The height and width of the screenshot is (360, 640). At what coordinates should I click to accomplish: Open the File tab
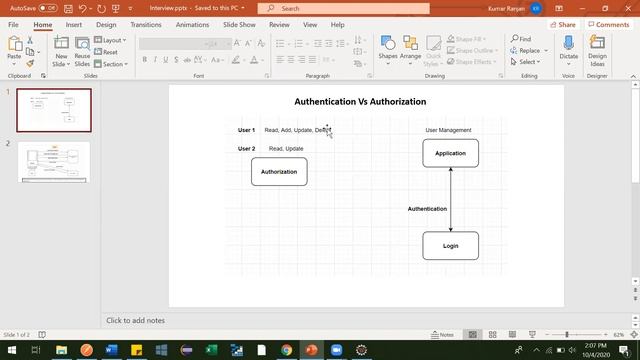(x=13, y=25)
